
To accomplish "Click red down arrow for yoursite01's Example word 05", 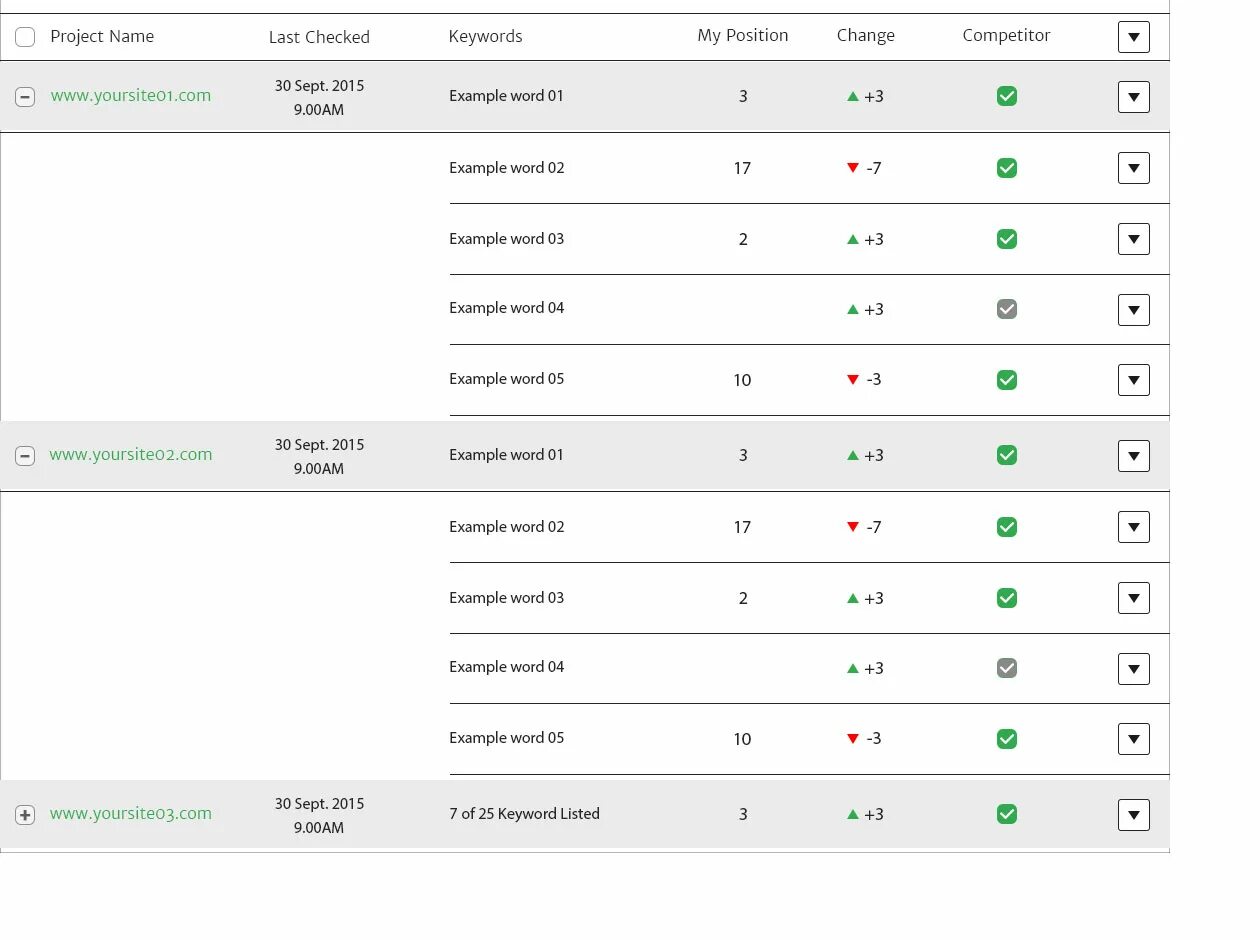I will [853, 380].
